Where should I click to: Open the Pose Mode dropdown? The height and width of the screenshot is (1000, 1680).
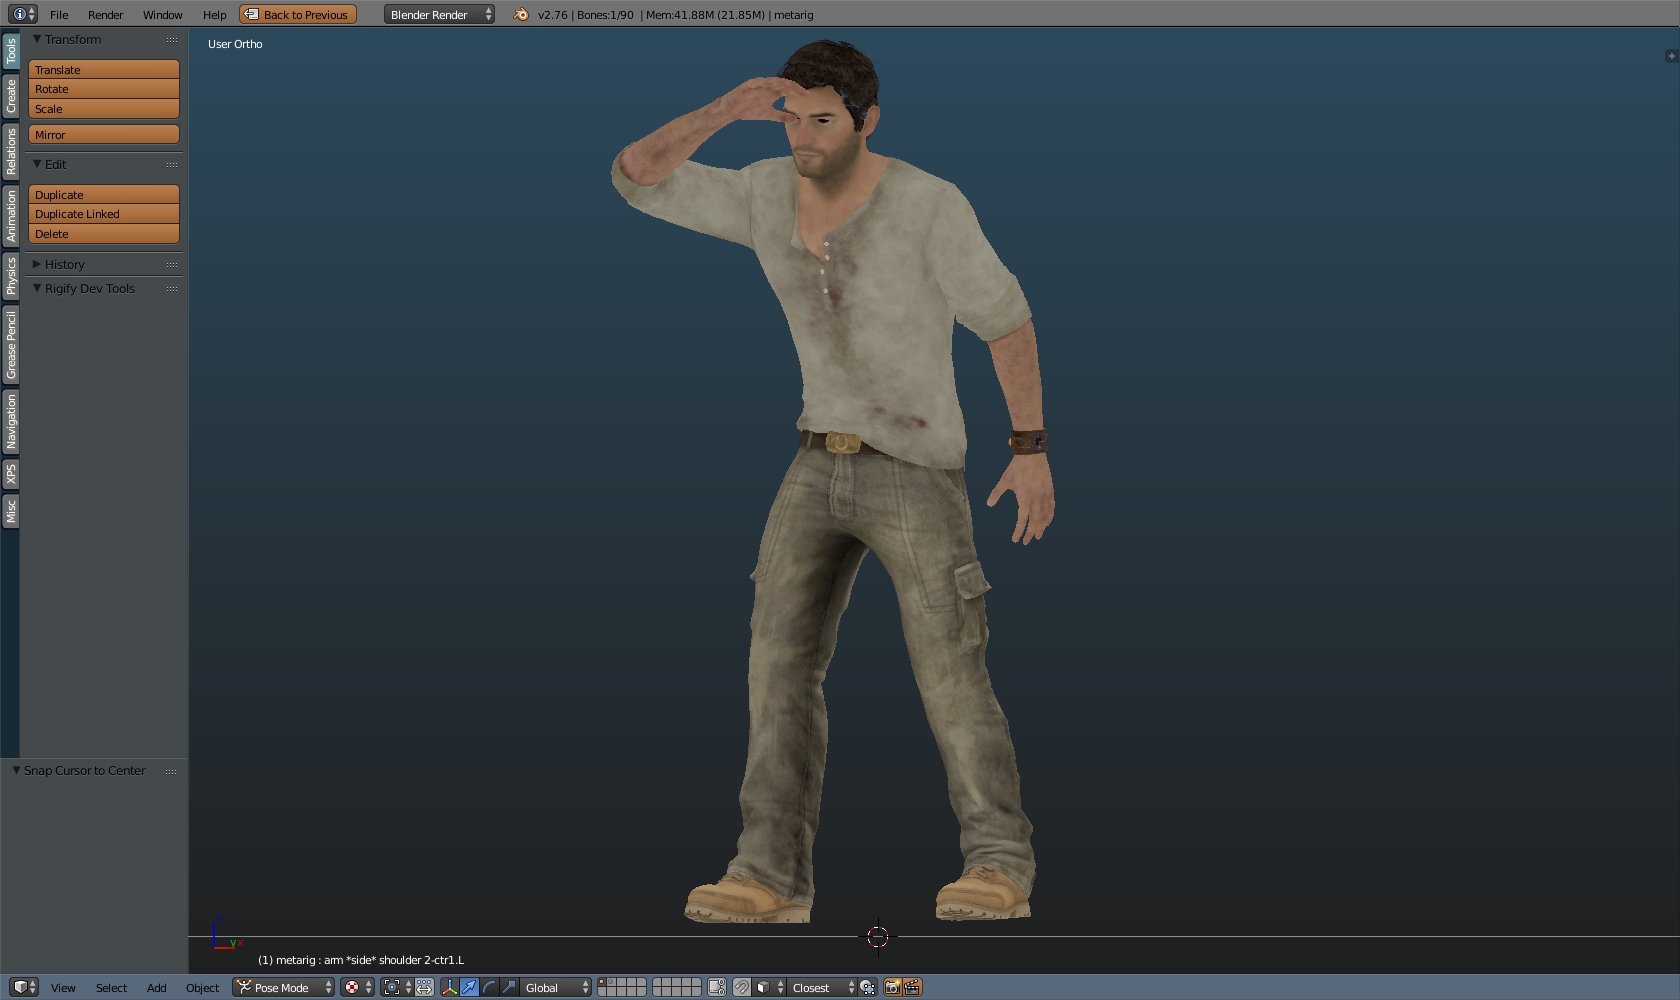(x=283, y=987)
